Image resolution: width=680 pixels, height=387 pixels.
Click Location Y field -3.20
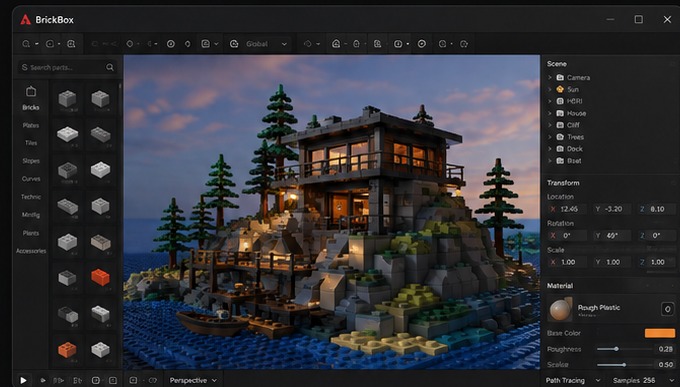coord(612,209)
